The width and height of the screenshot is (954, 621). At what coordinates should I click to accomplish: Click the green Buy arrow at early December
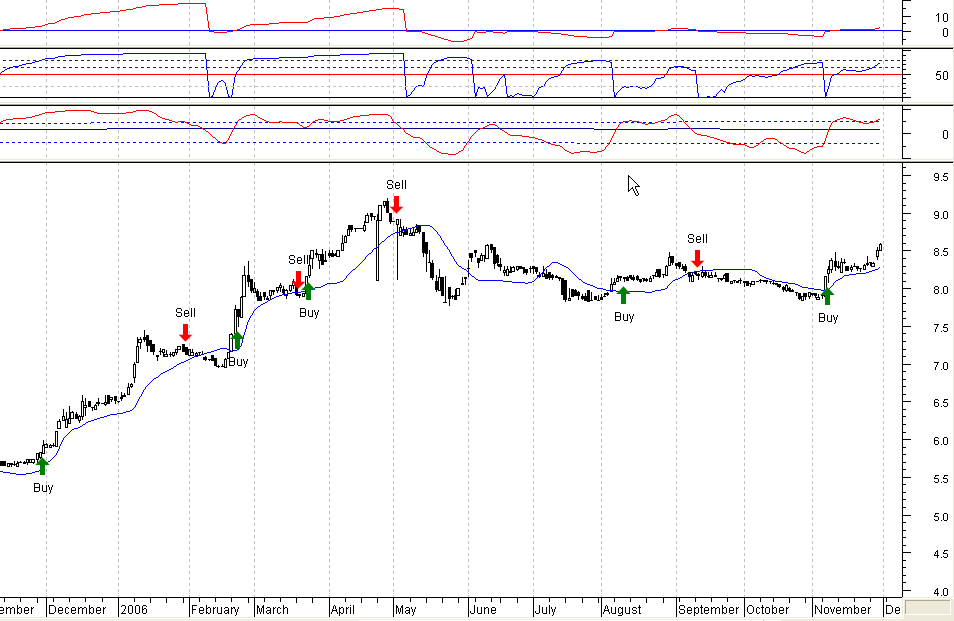tap(43, 467)
